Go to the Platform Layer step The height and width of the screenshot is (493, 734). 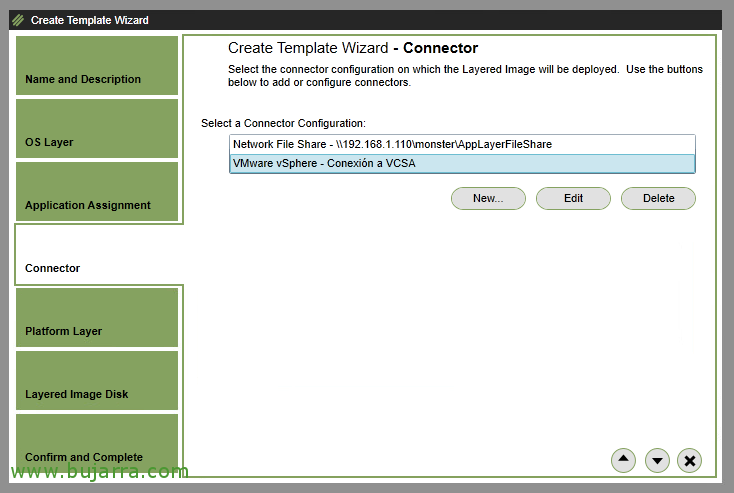click(x=97, y=317)
